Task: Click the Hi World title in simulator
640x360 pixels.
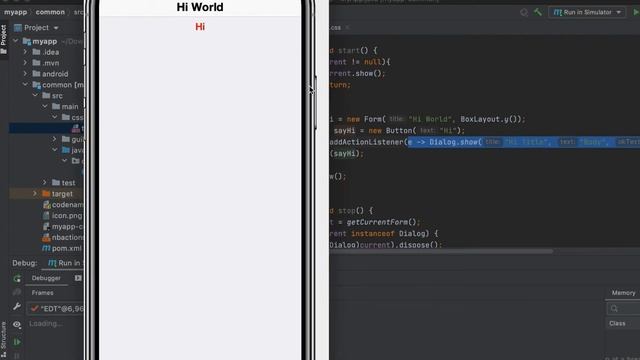Action: click(x=200, y=7)
